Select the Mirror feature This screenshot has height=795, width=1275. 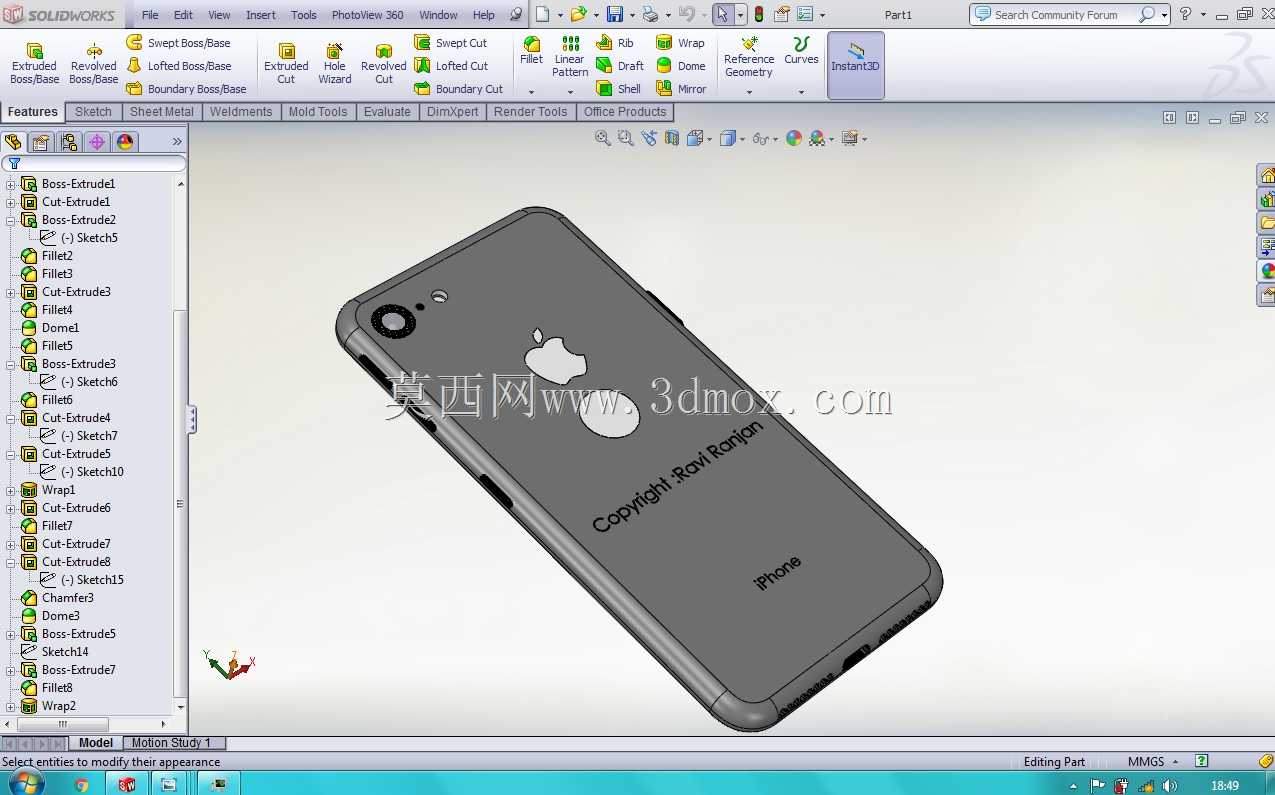[x=681, y=89]
